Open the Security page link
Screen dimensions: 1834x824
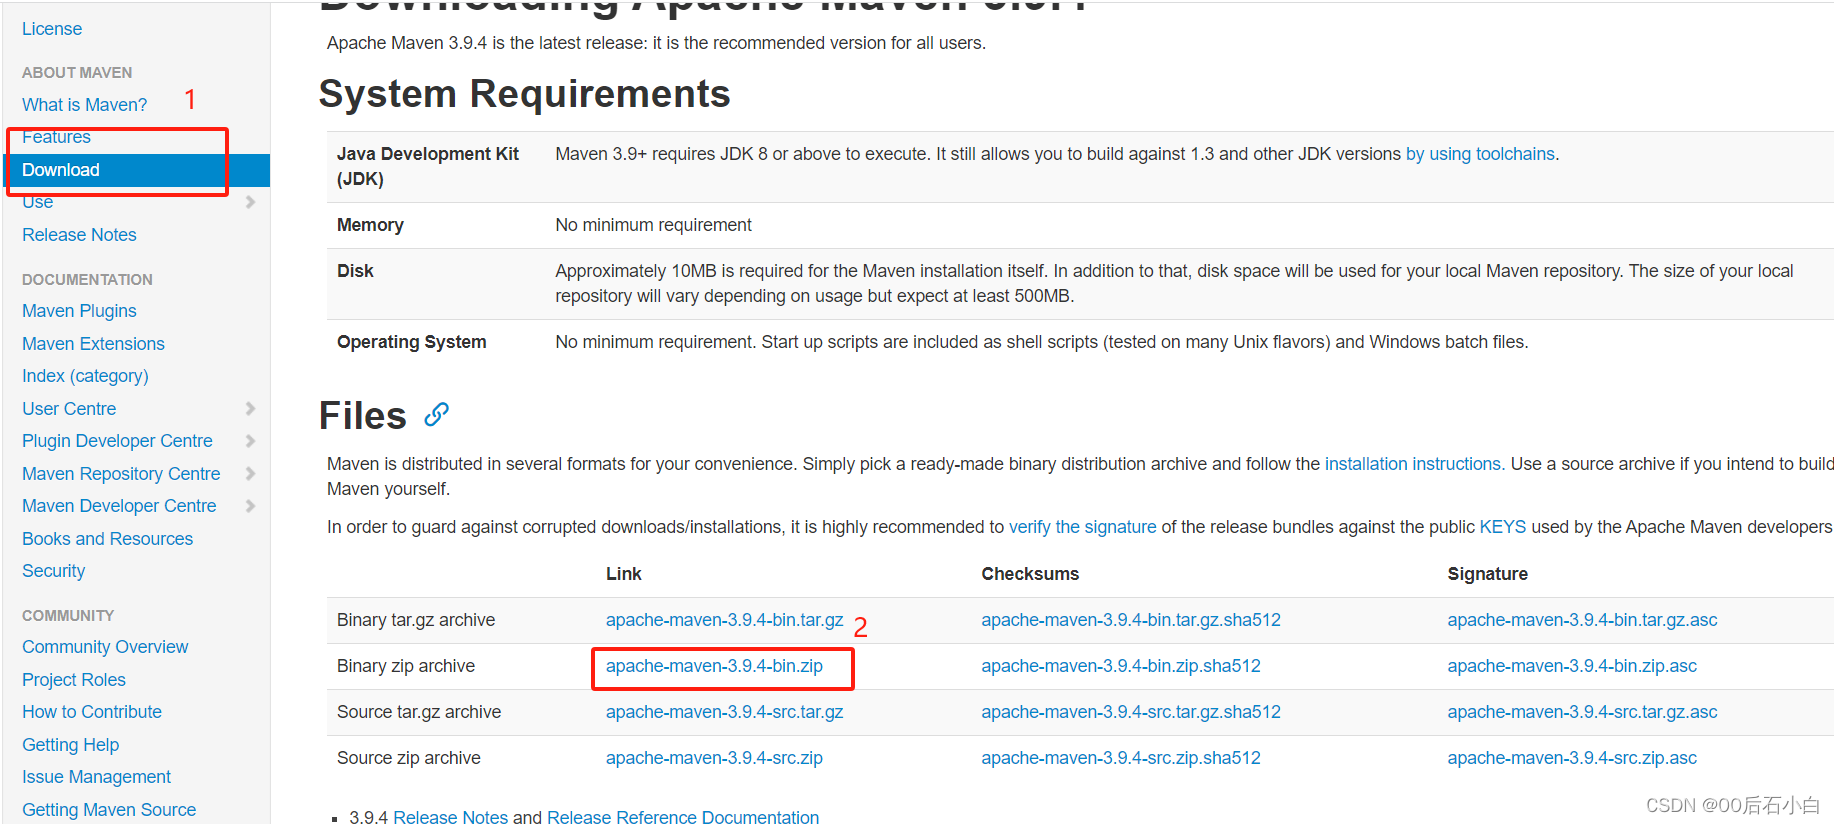pyautogui.click(x=53, y=571)
